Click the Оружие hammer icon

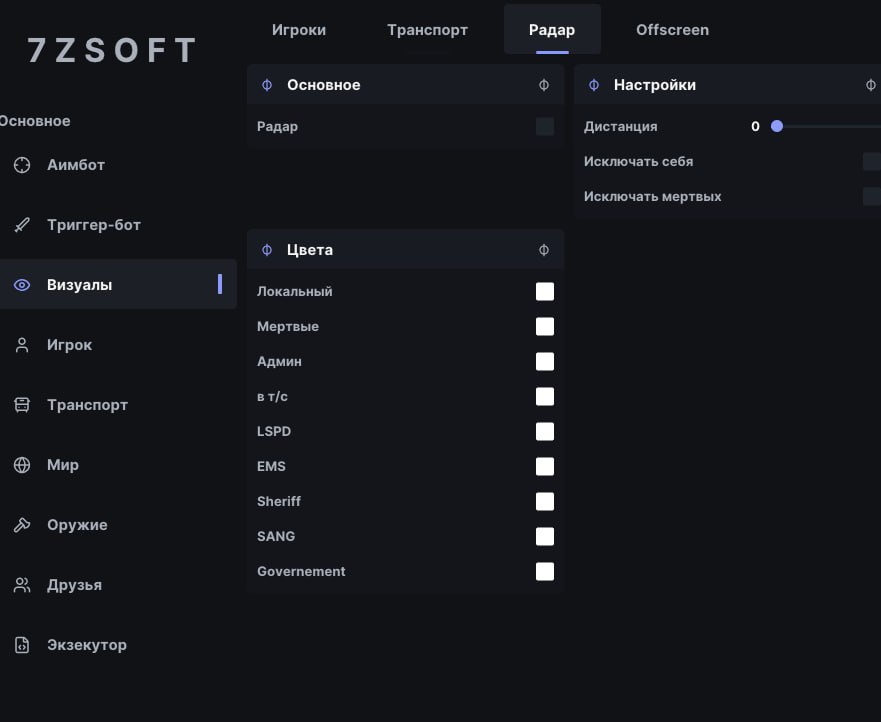(22, 525)
